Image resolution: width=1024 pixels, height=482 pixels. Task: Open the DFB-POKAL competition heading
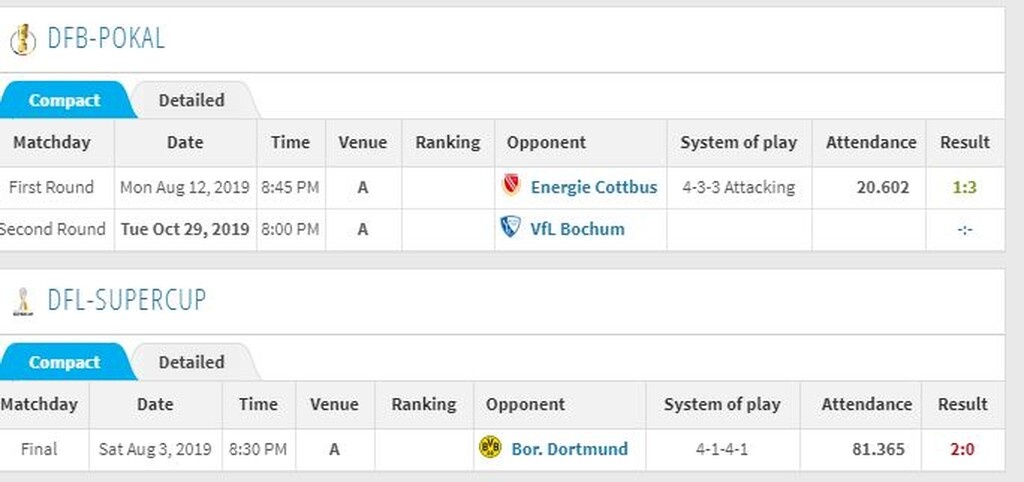[106, 39]
